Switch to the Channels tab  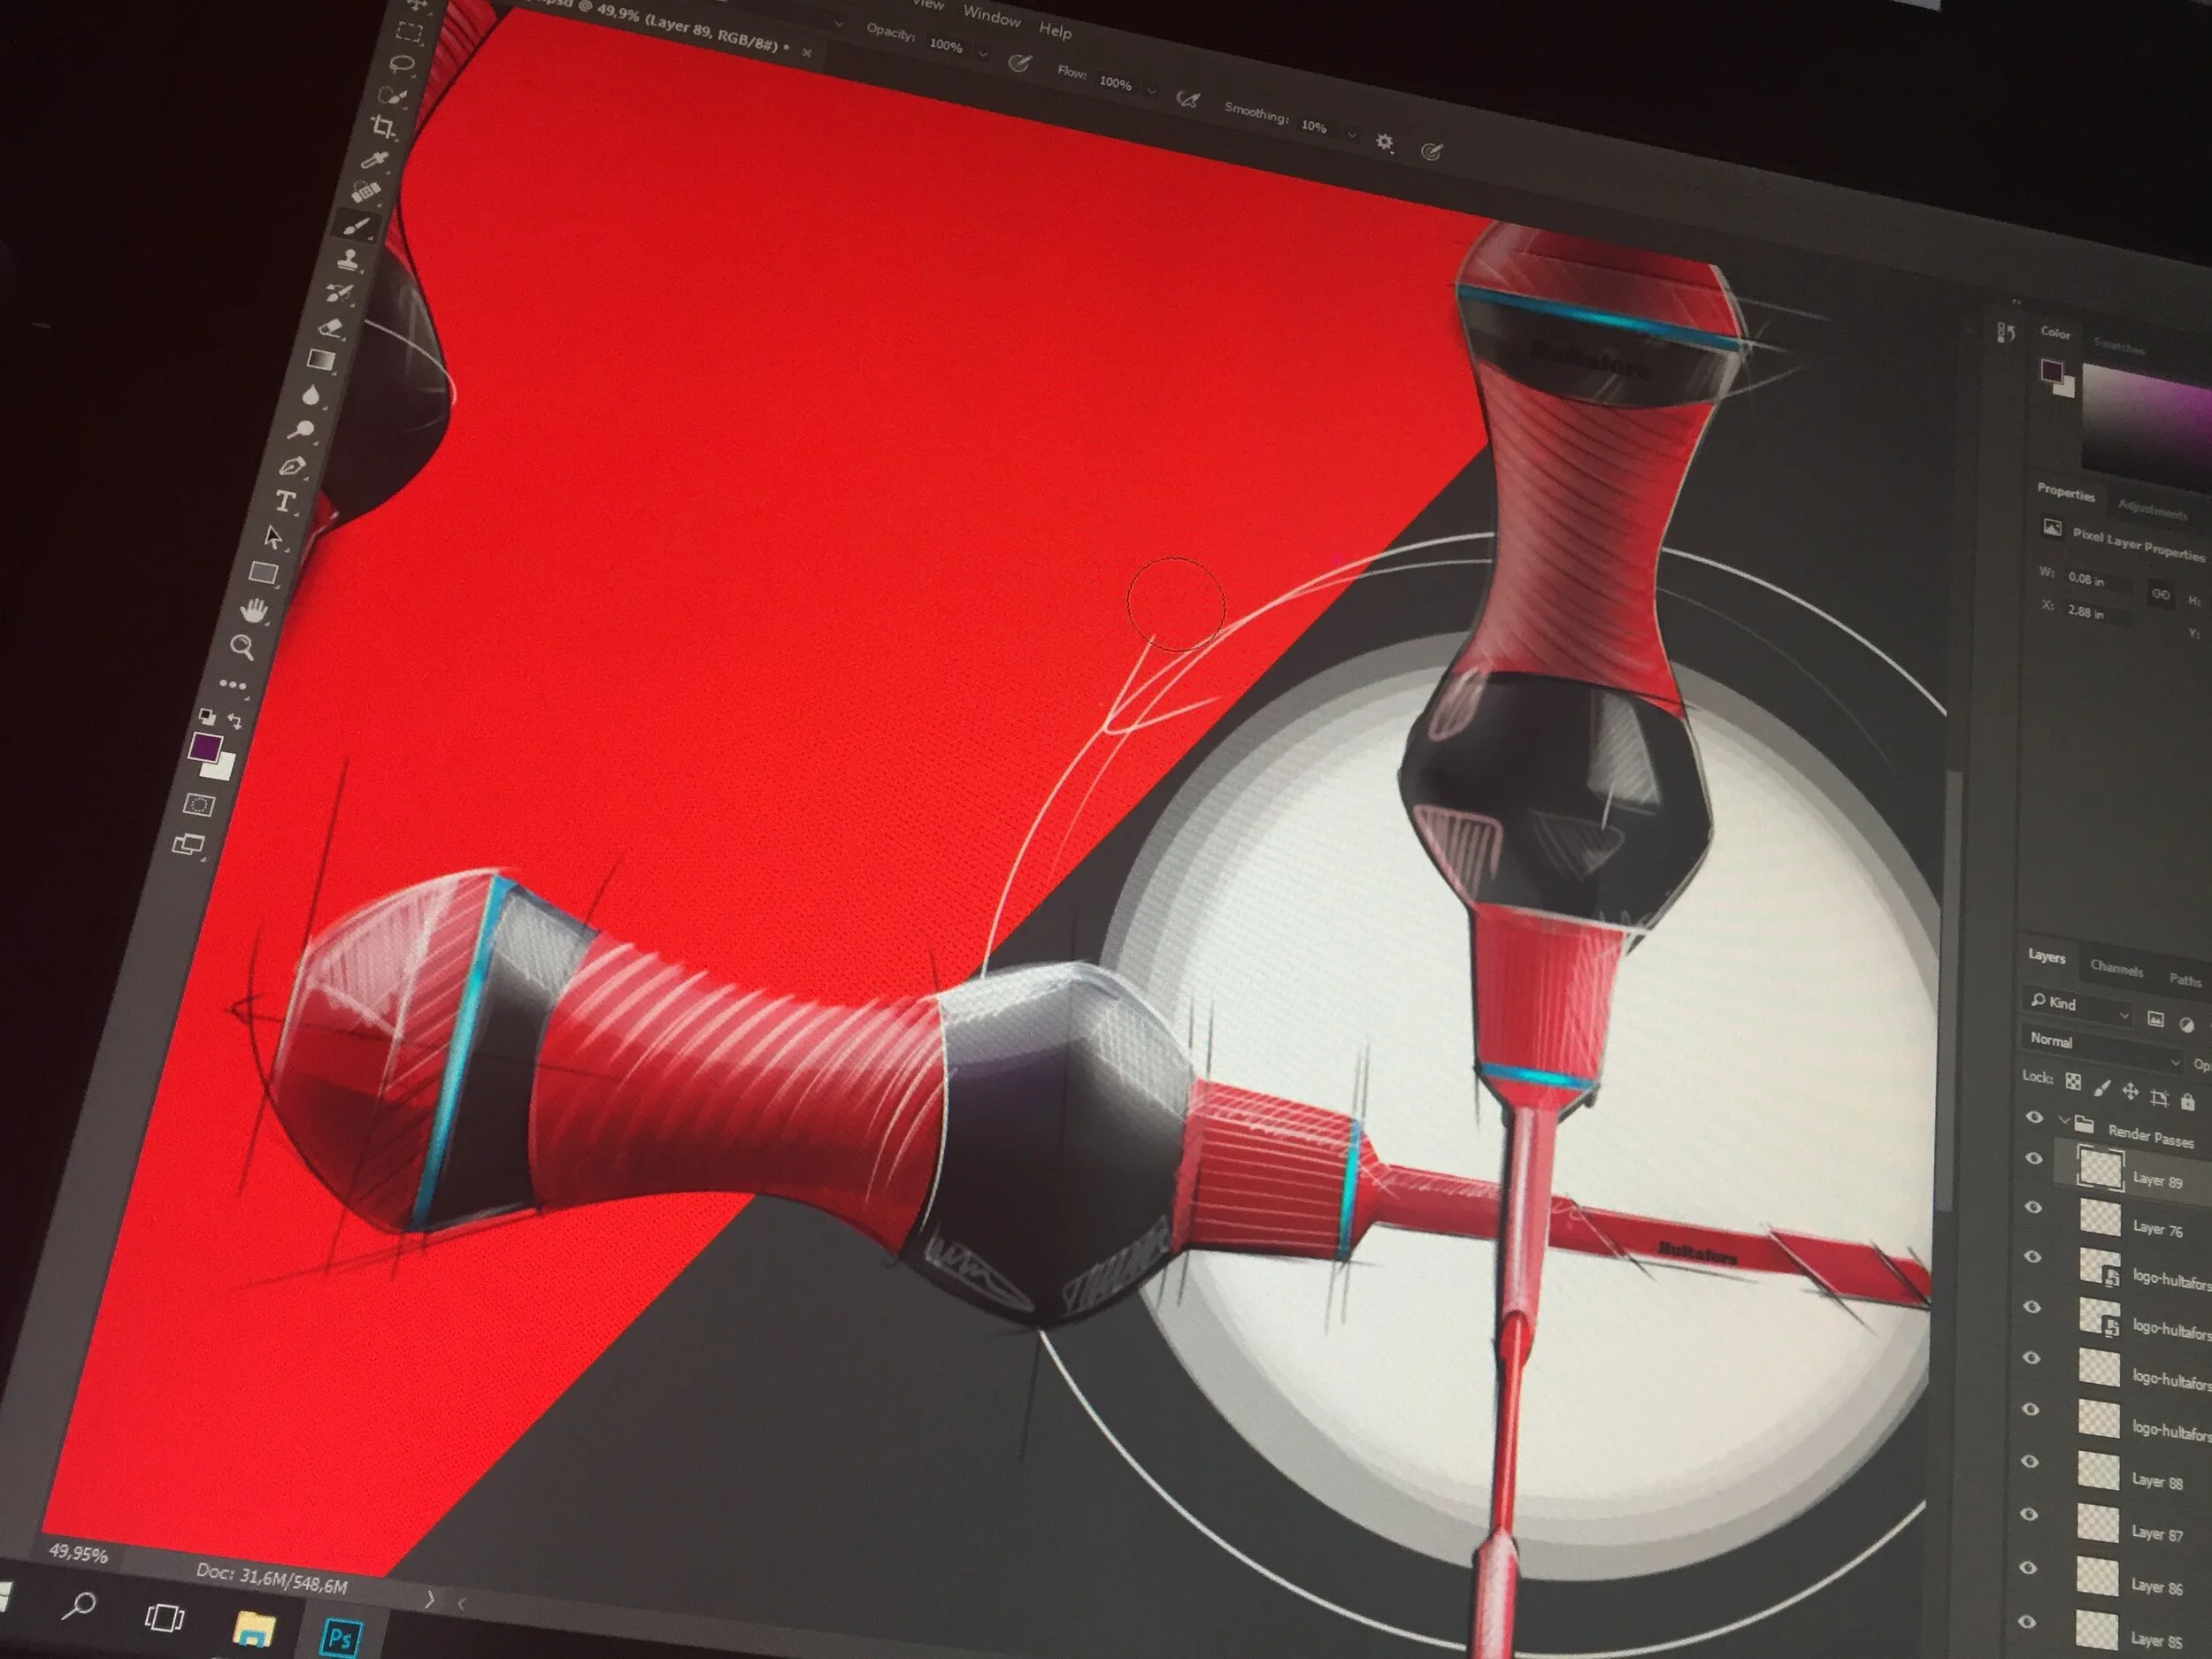coord(2116,968)
